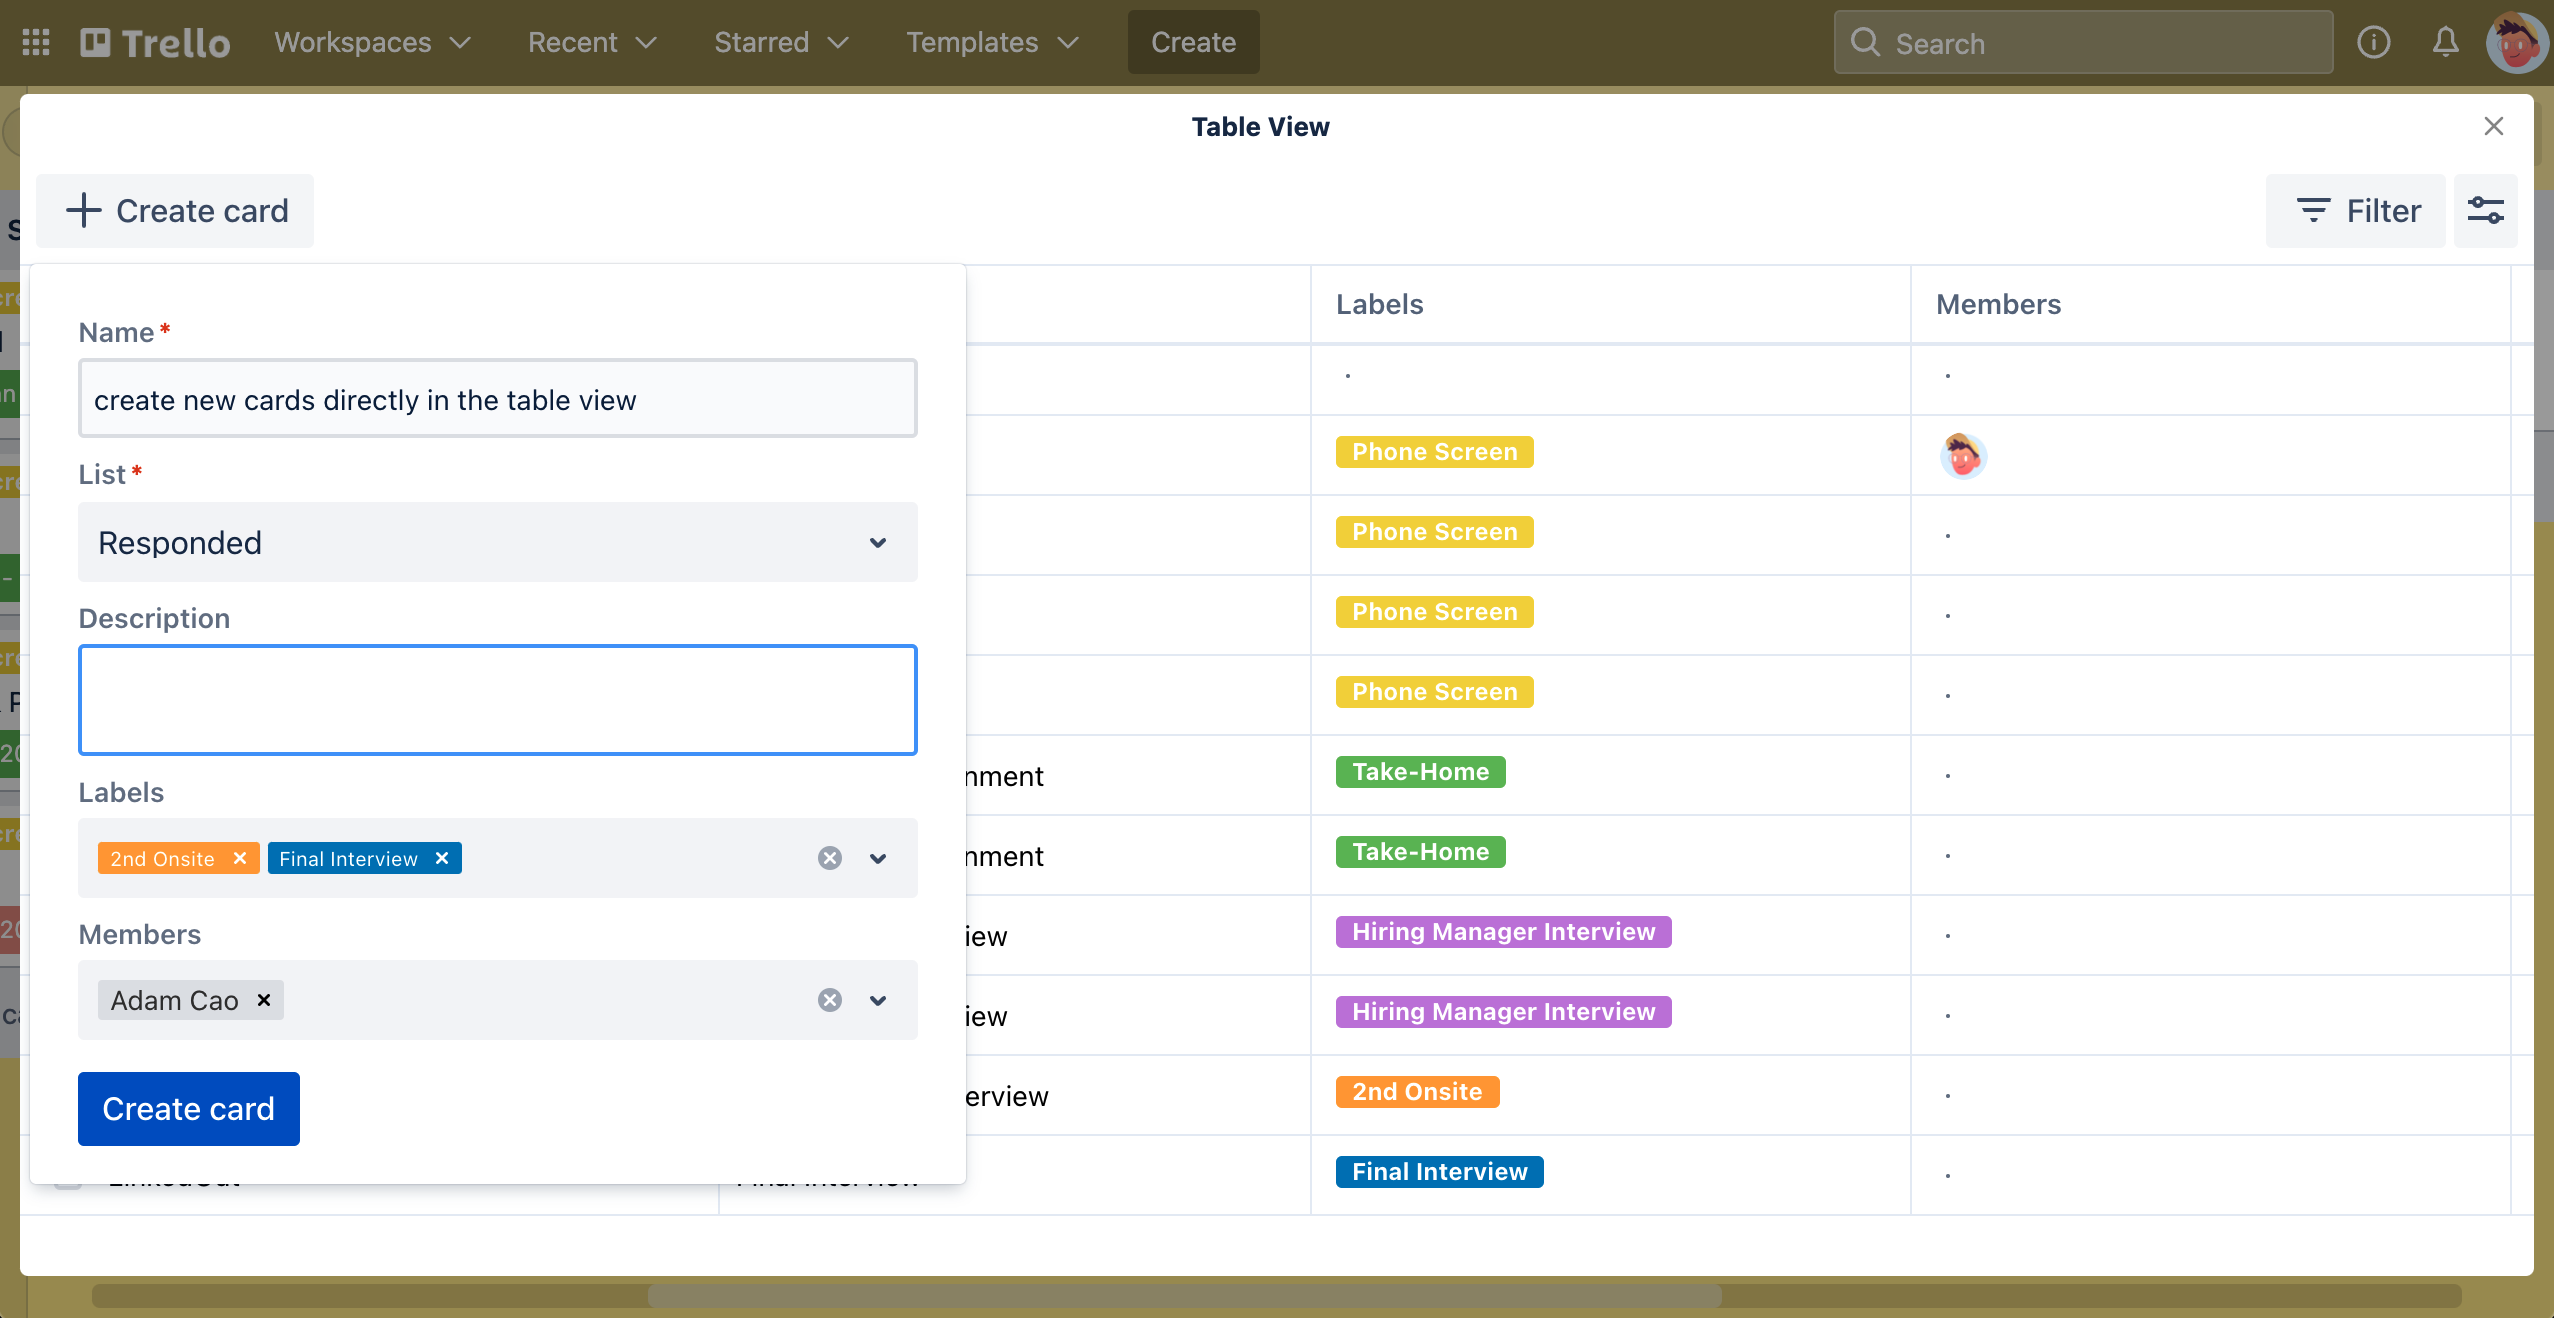Open the table customization settings icon
This screenshot has height=1318, width=2554.
[x=2487, y=210]
